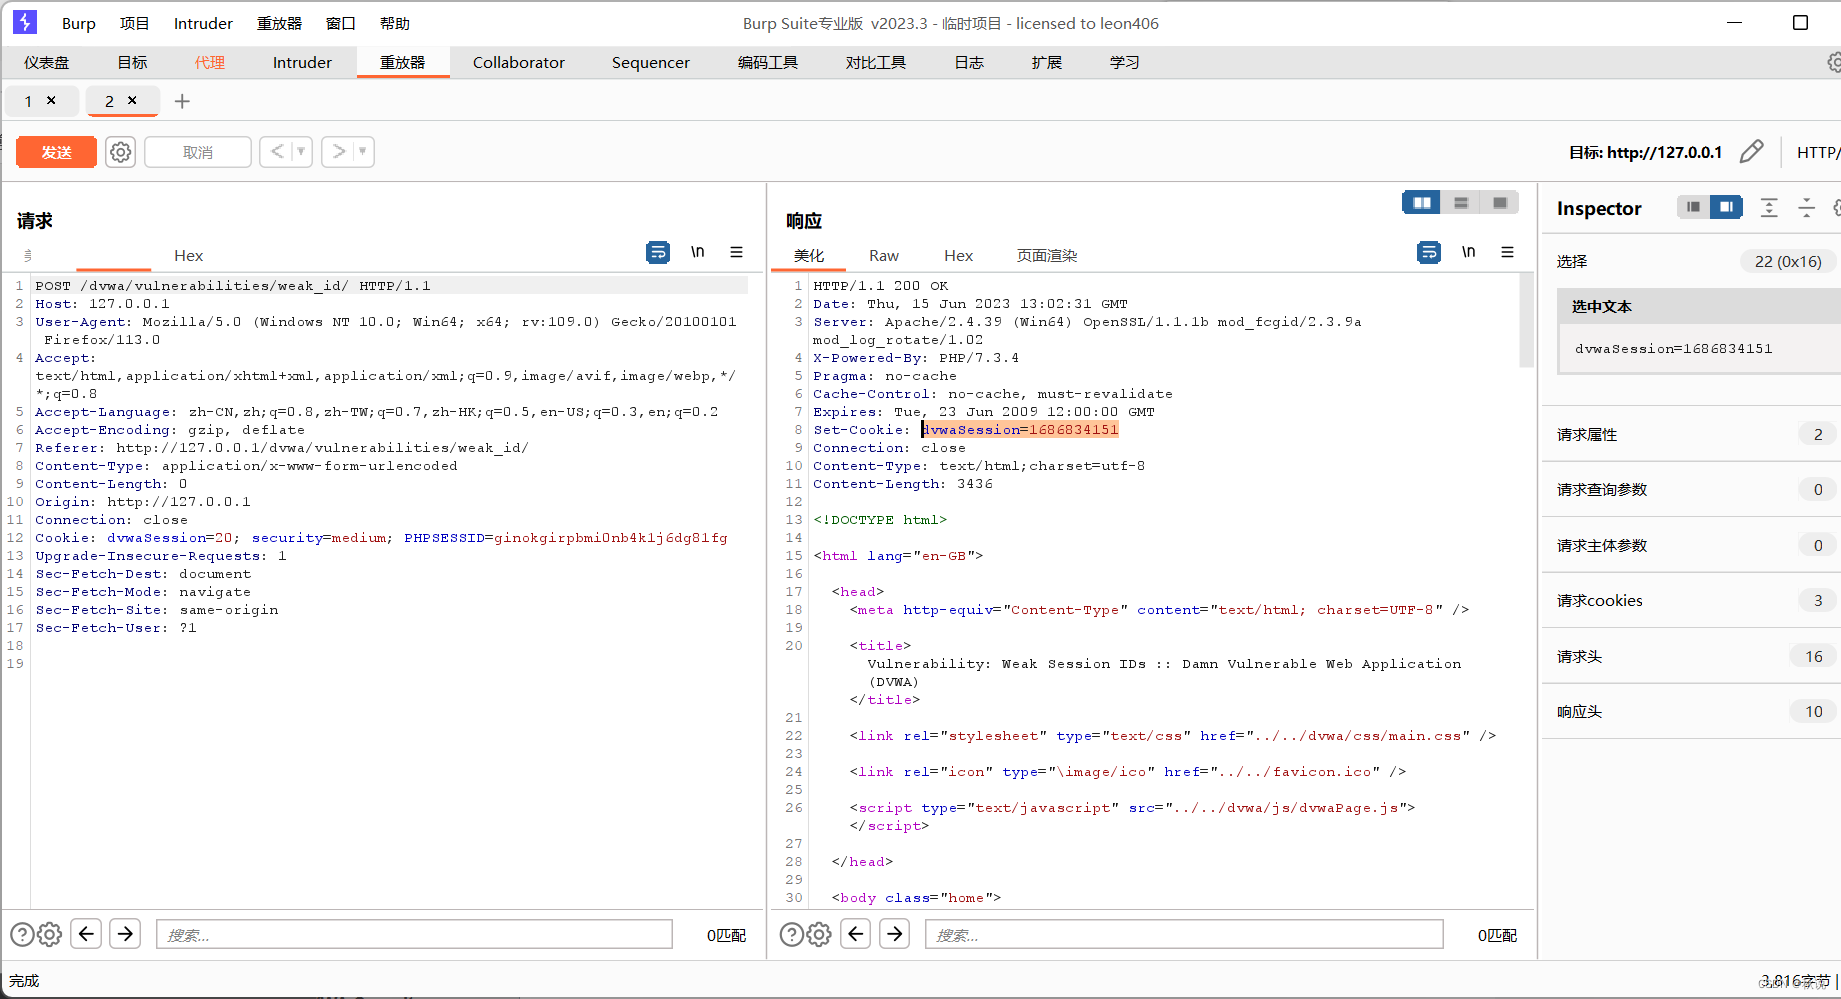Switch to combined tabbed layout view

[x=1500, y=203]
